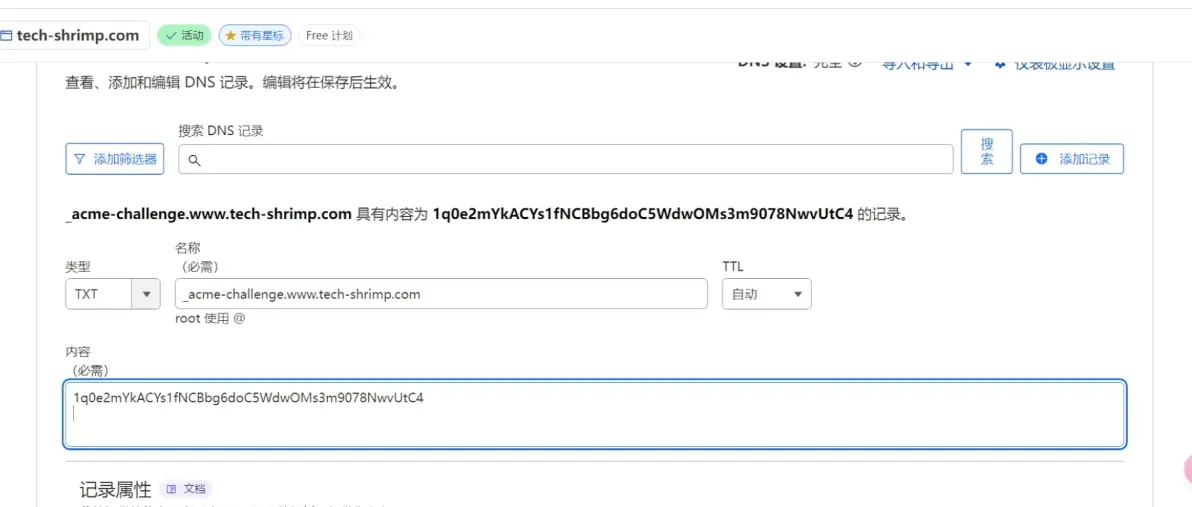Open the TTL 自动 dropdown
The height and width of the screenshot is (507, 1192).
click(x=766, y=294)
